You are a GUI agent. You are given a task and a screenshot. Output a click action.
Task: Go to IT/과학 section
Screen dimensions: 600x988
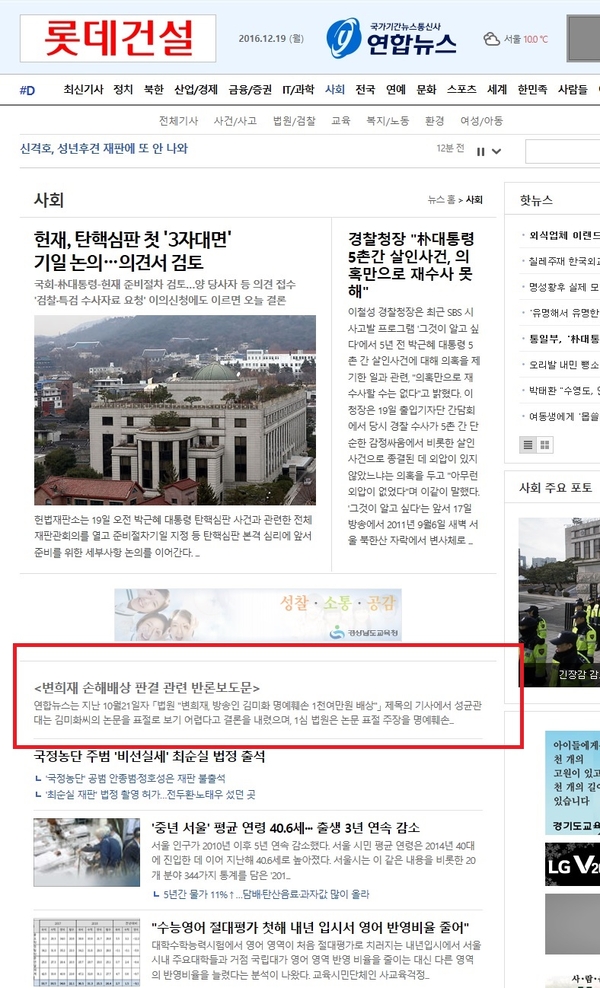click(298, 89)
